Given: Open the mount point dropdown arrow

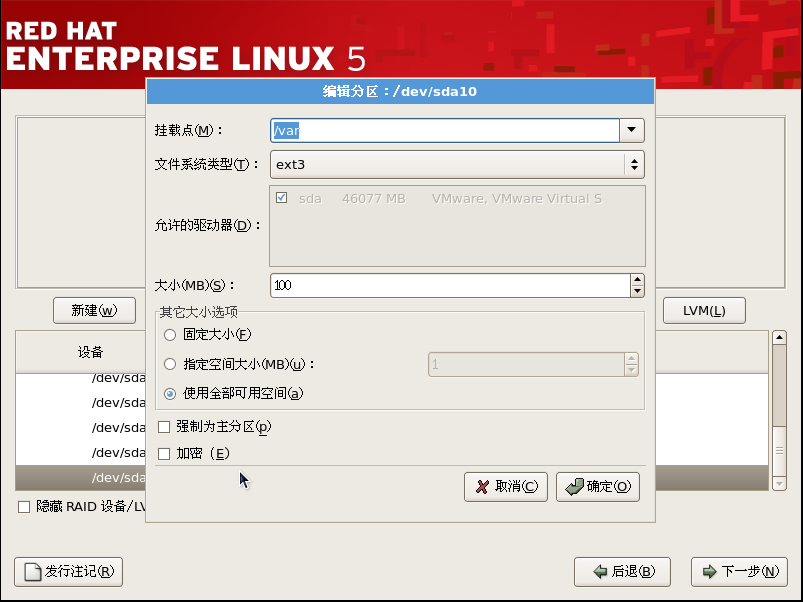Looking at the screenshot, I should (x=631, y=130).
